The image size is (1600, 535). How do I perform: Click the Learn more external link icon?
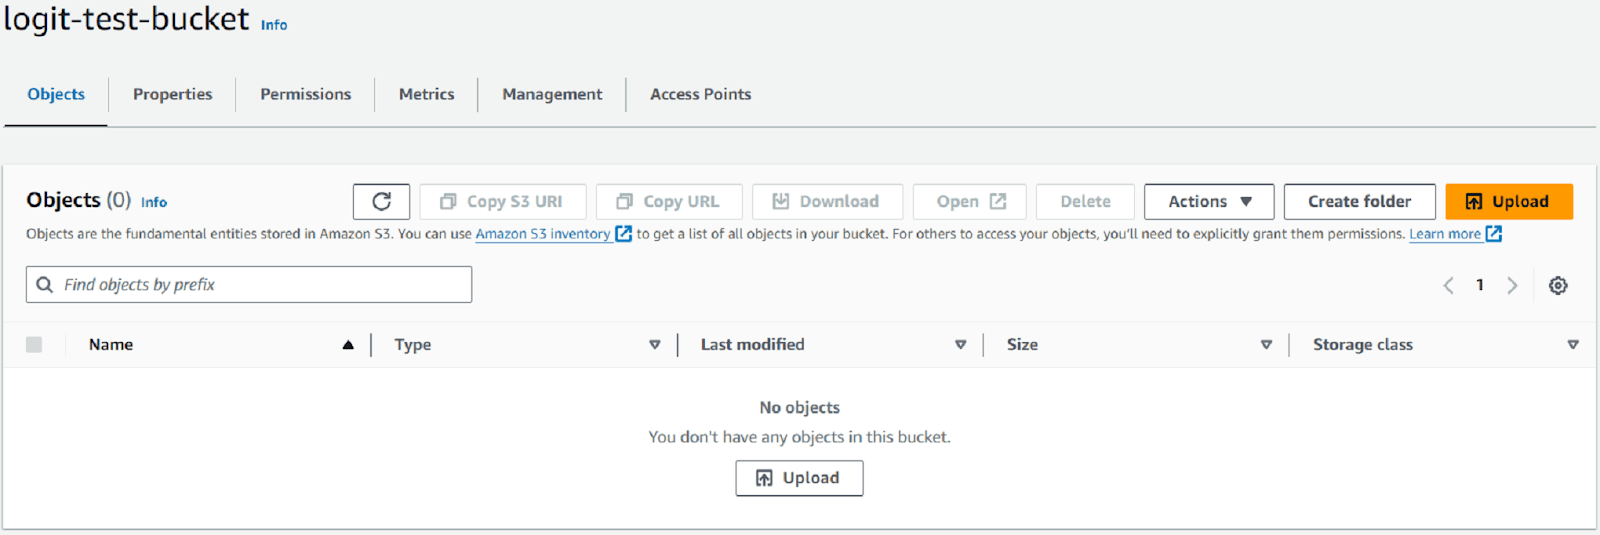coord(1494,233)
